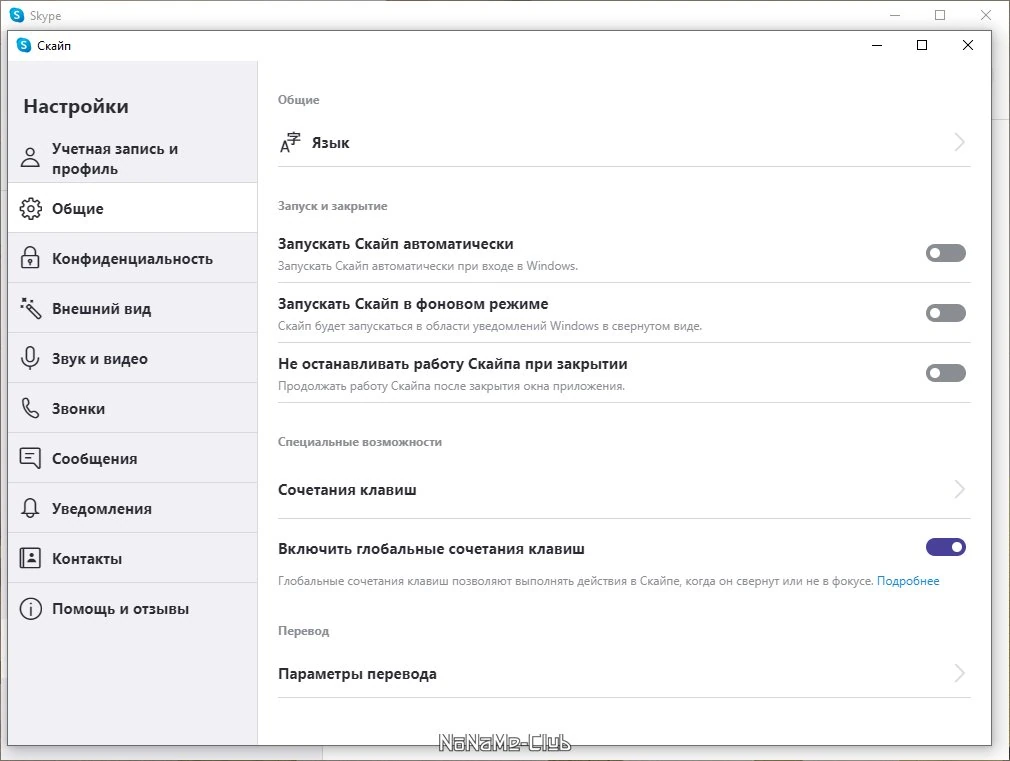The height and width of the screenshot is (761, 1010).
Task: Enable Запускать Скайп автоматически toggle
Action: [x=946, y=253]
